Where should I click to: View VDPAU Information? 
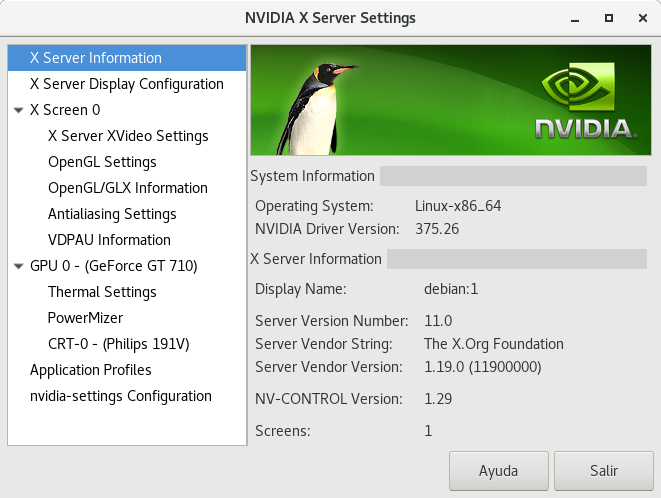point(109,240)
